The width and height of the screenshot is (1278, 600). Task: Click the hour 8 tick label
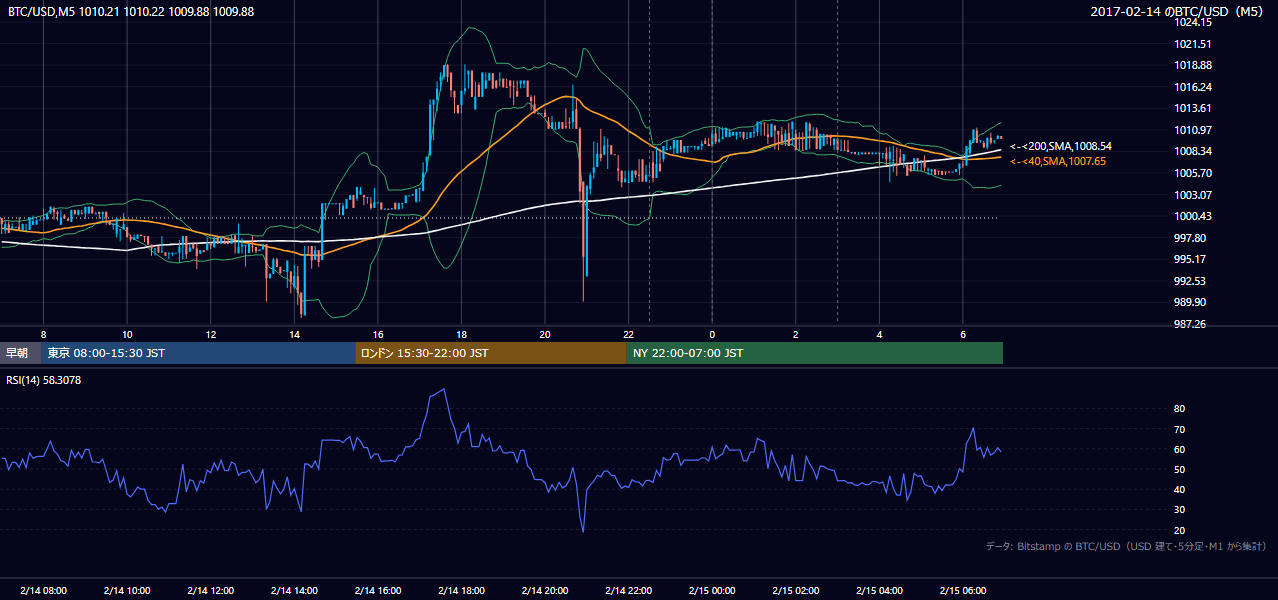coord(43,333)
